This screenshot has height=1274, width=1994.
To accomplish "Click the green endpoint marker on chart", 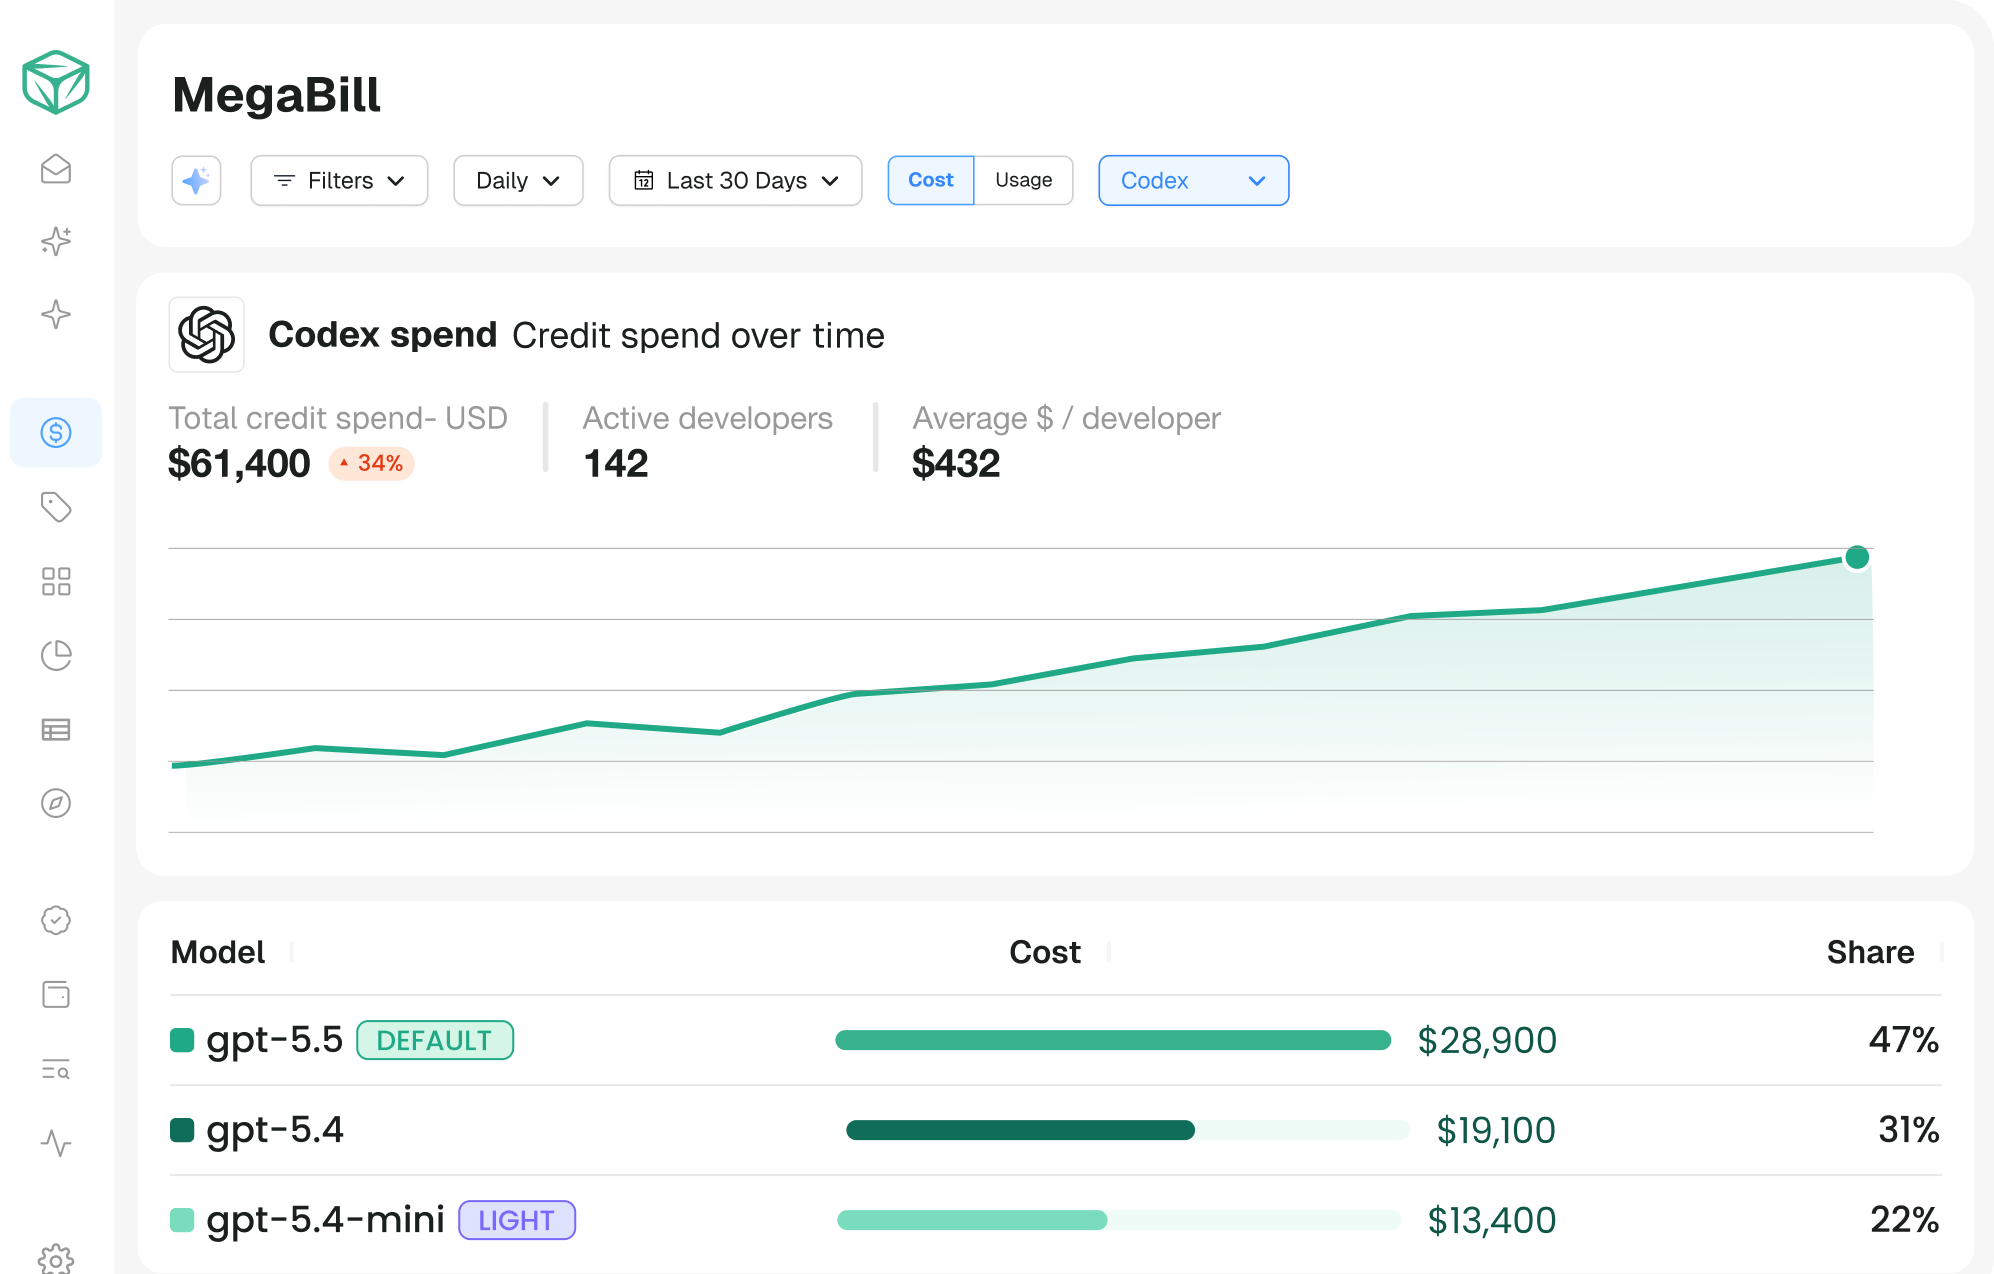I will pos(1857,557).
